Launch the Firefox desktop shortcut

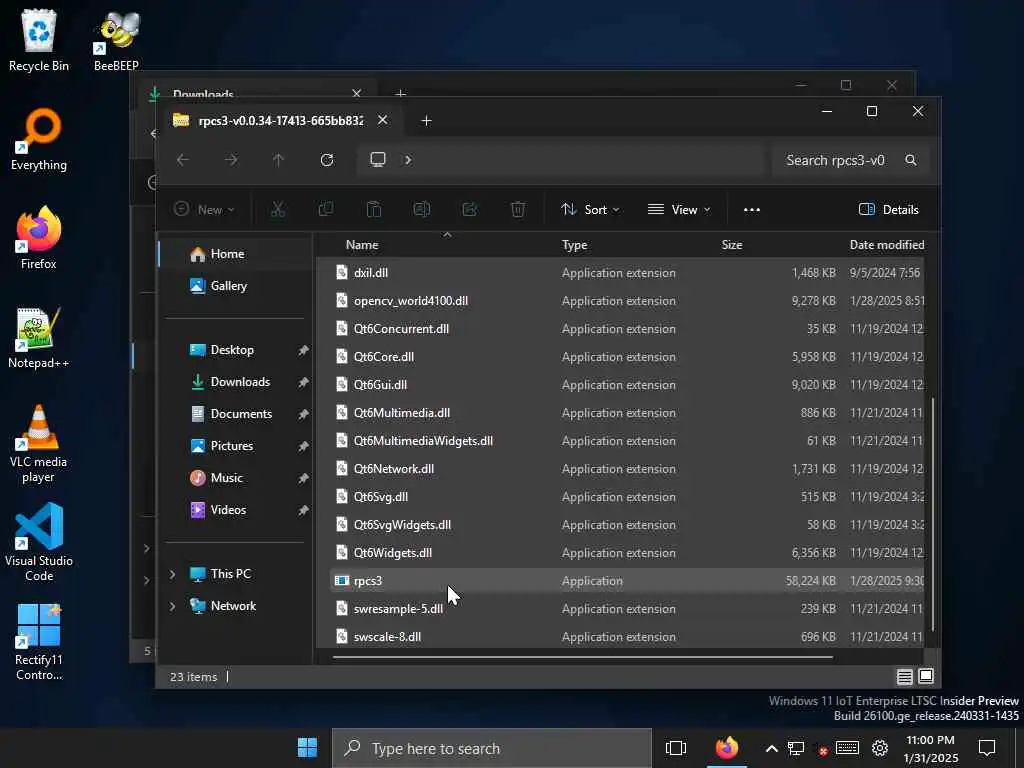pos(39,238)
